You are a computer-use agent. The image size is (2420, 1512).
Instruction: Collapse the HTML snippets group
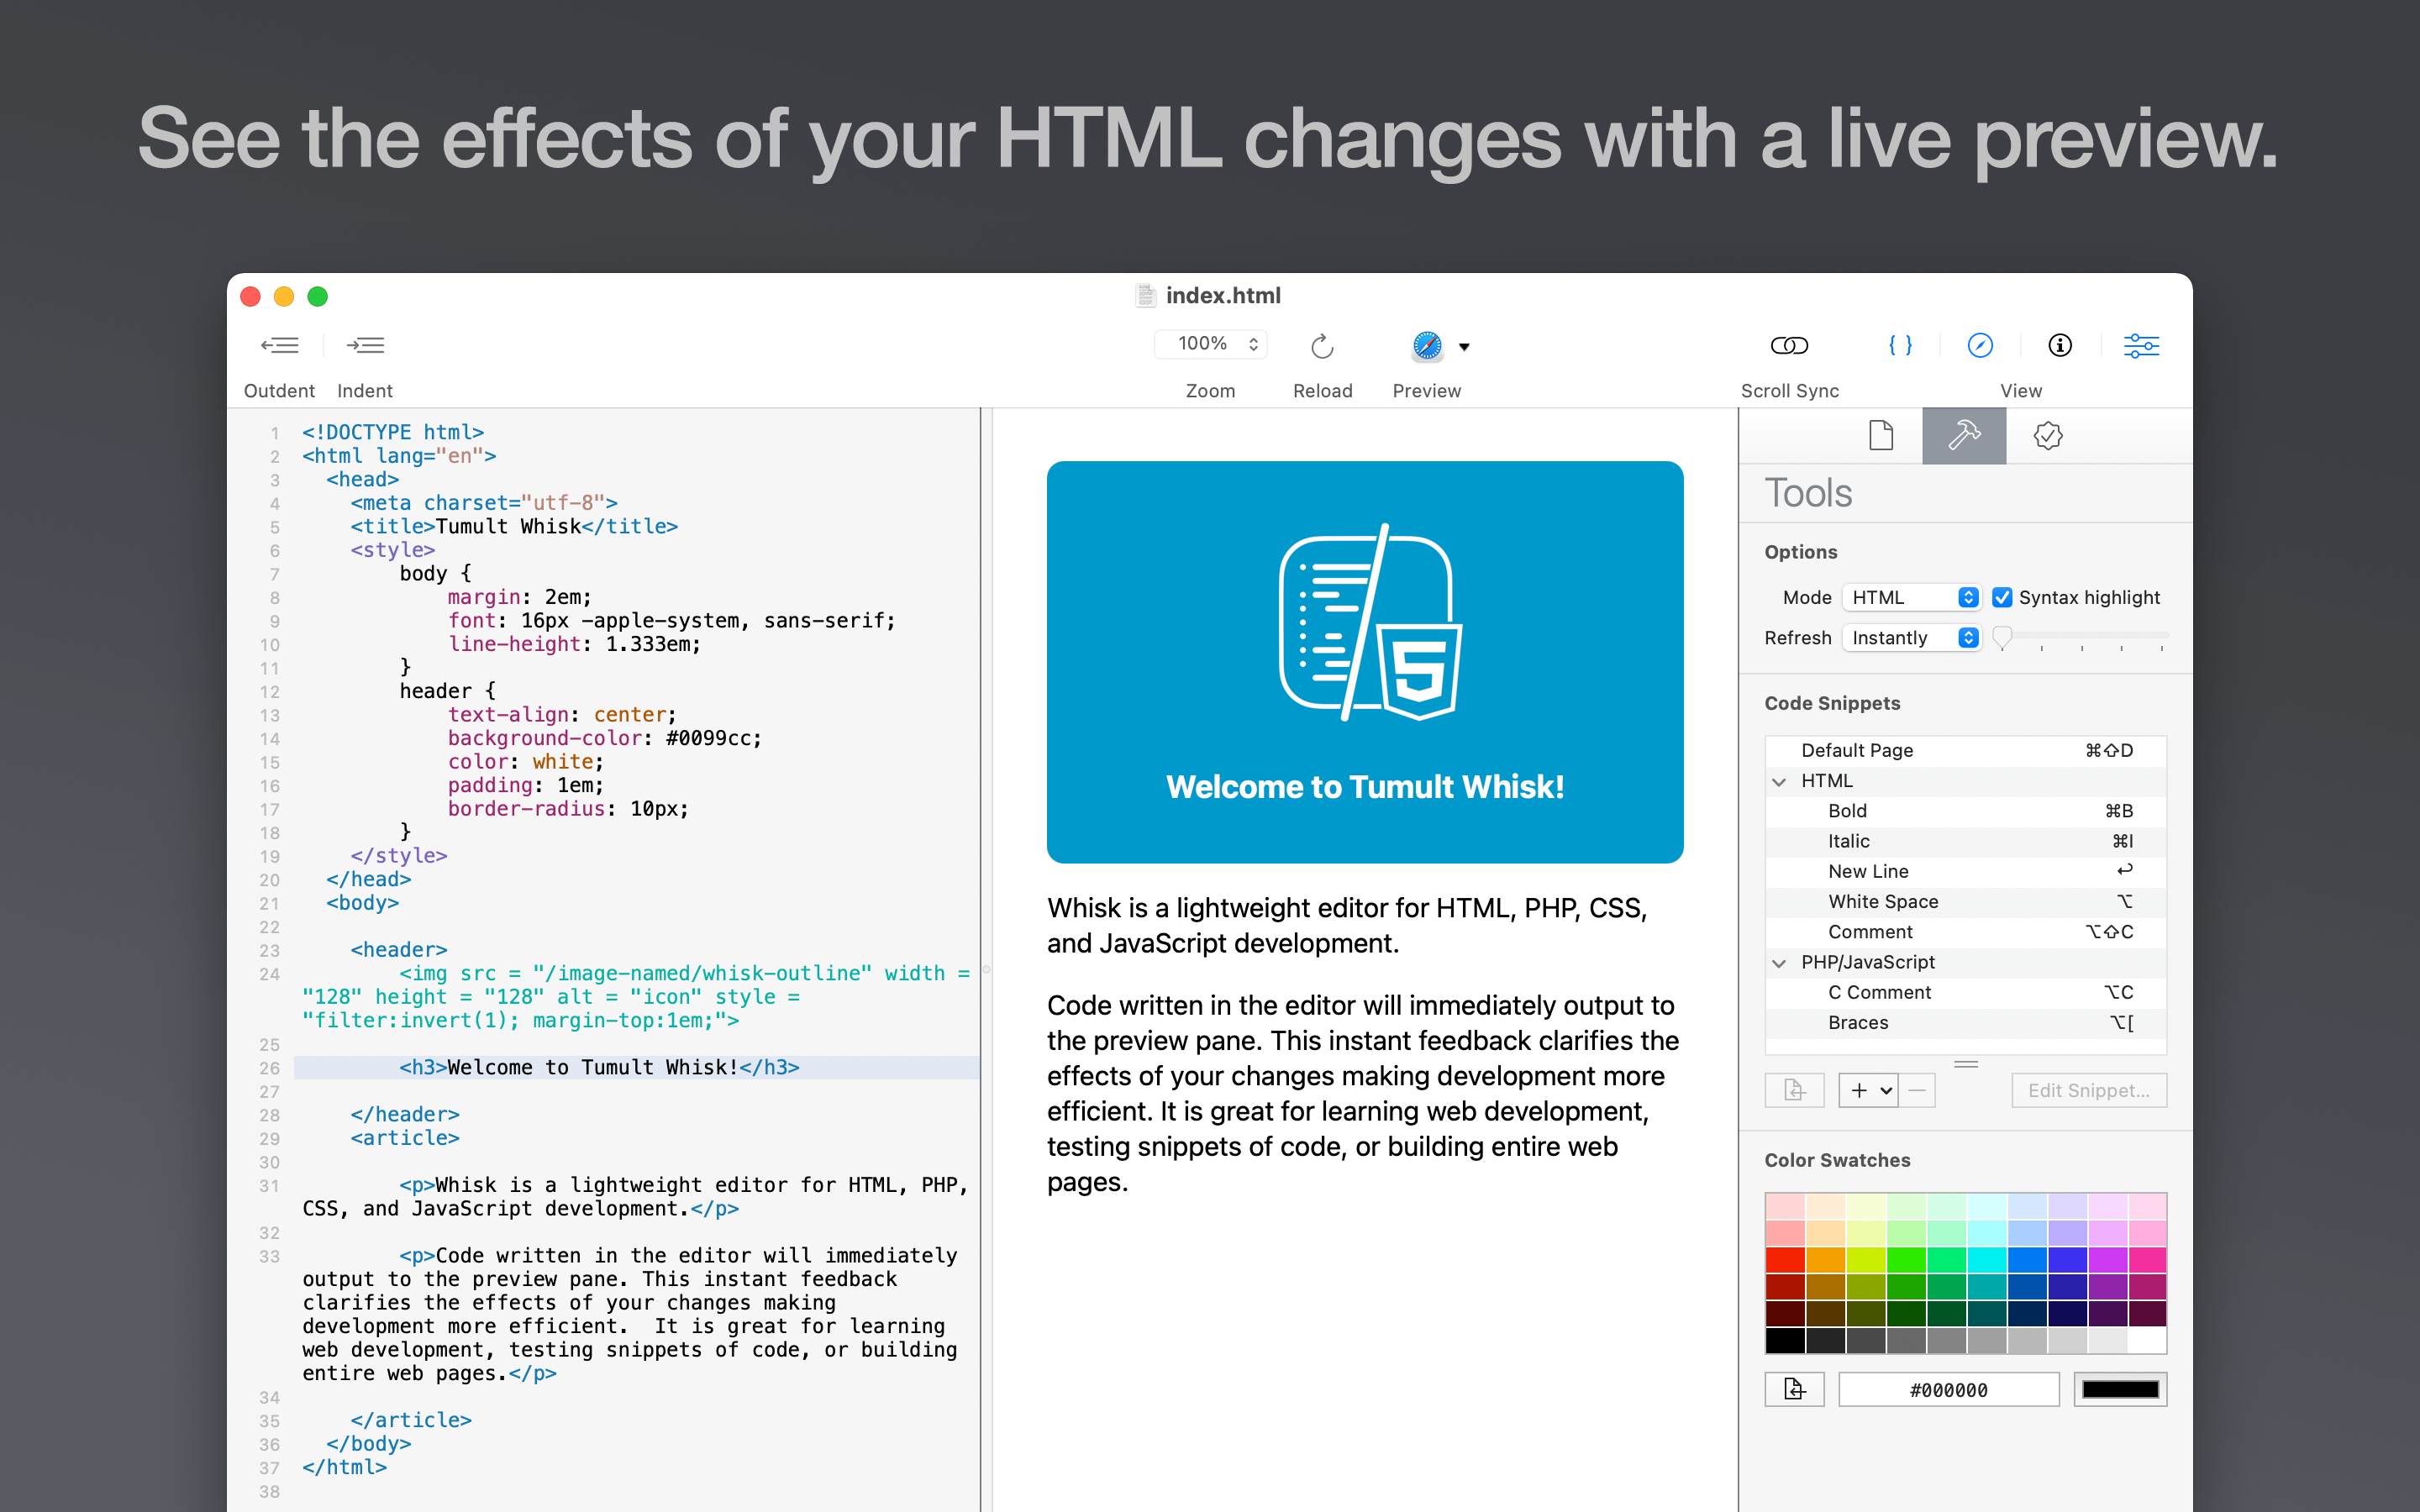1779,781
